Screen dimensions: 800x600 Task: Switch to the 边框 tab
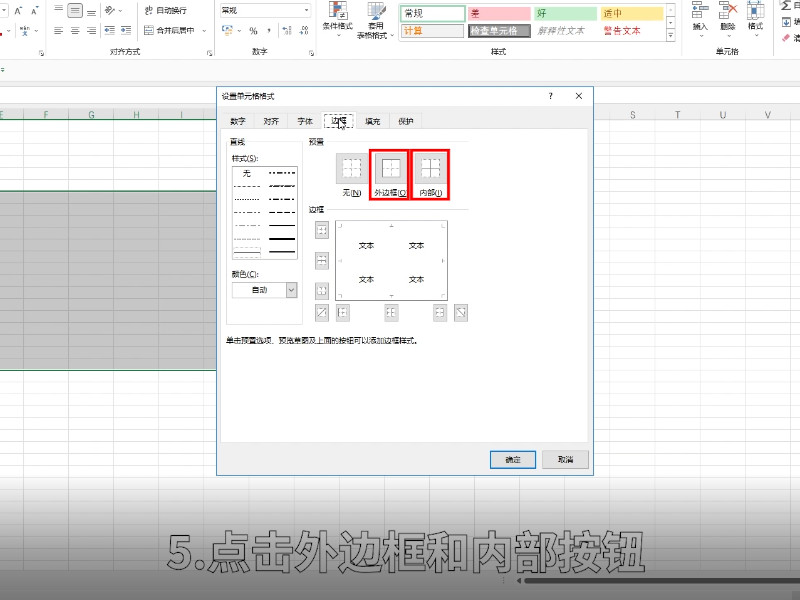coord(339,121)
